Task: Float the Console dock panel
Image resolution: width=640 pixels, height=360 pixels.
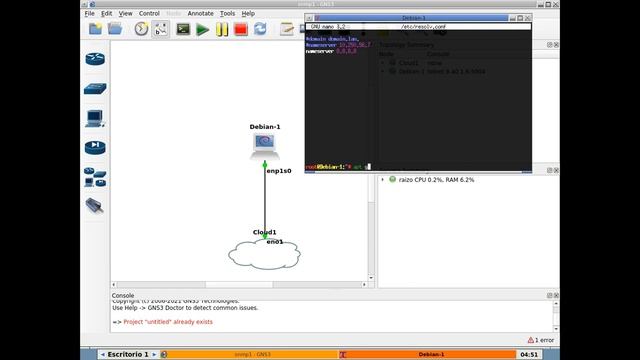Action: (549, 295)
